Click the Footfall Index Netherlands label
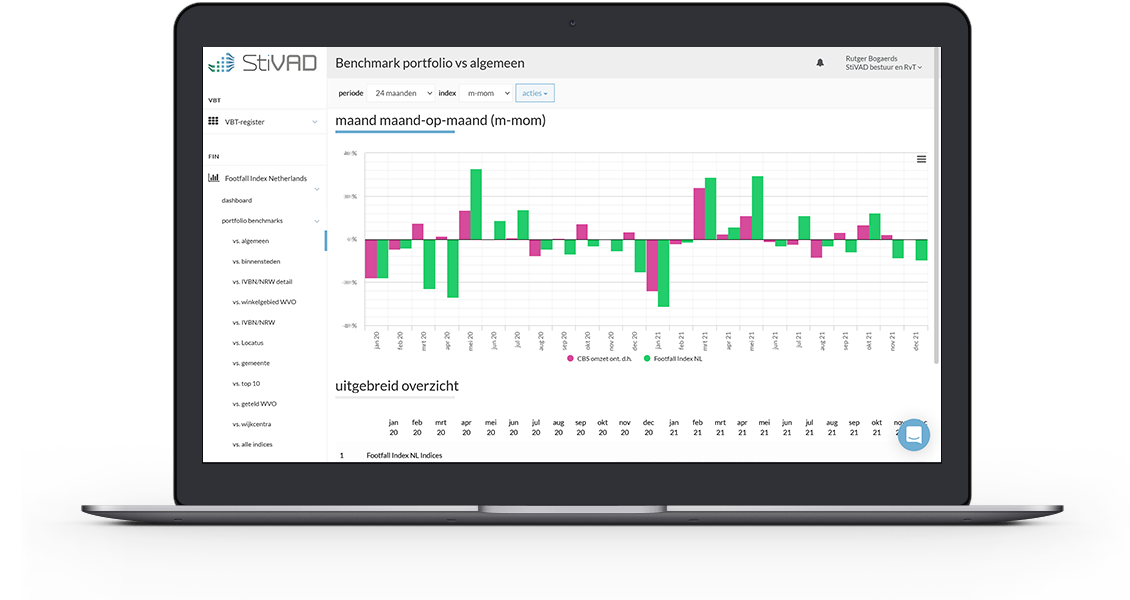The width and height of the screenshot is (1130, 600). point(266,178)
